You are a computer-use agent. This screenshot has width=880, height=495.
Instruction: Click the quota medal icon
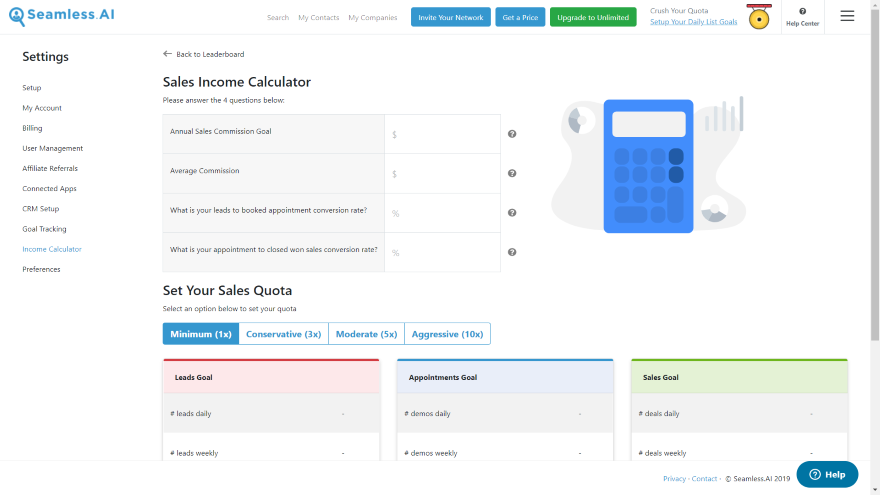point(759,18)
